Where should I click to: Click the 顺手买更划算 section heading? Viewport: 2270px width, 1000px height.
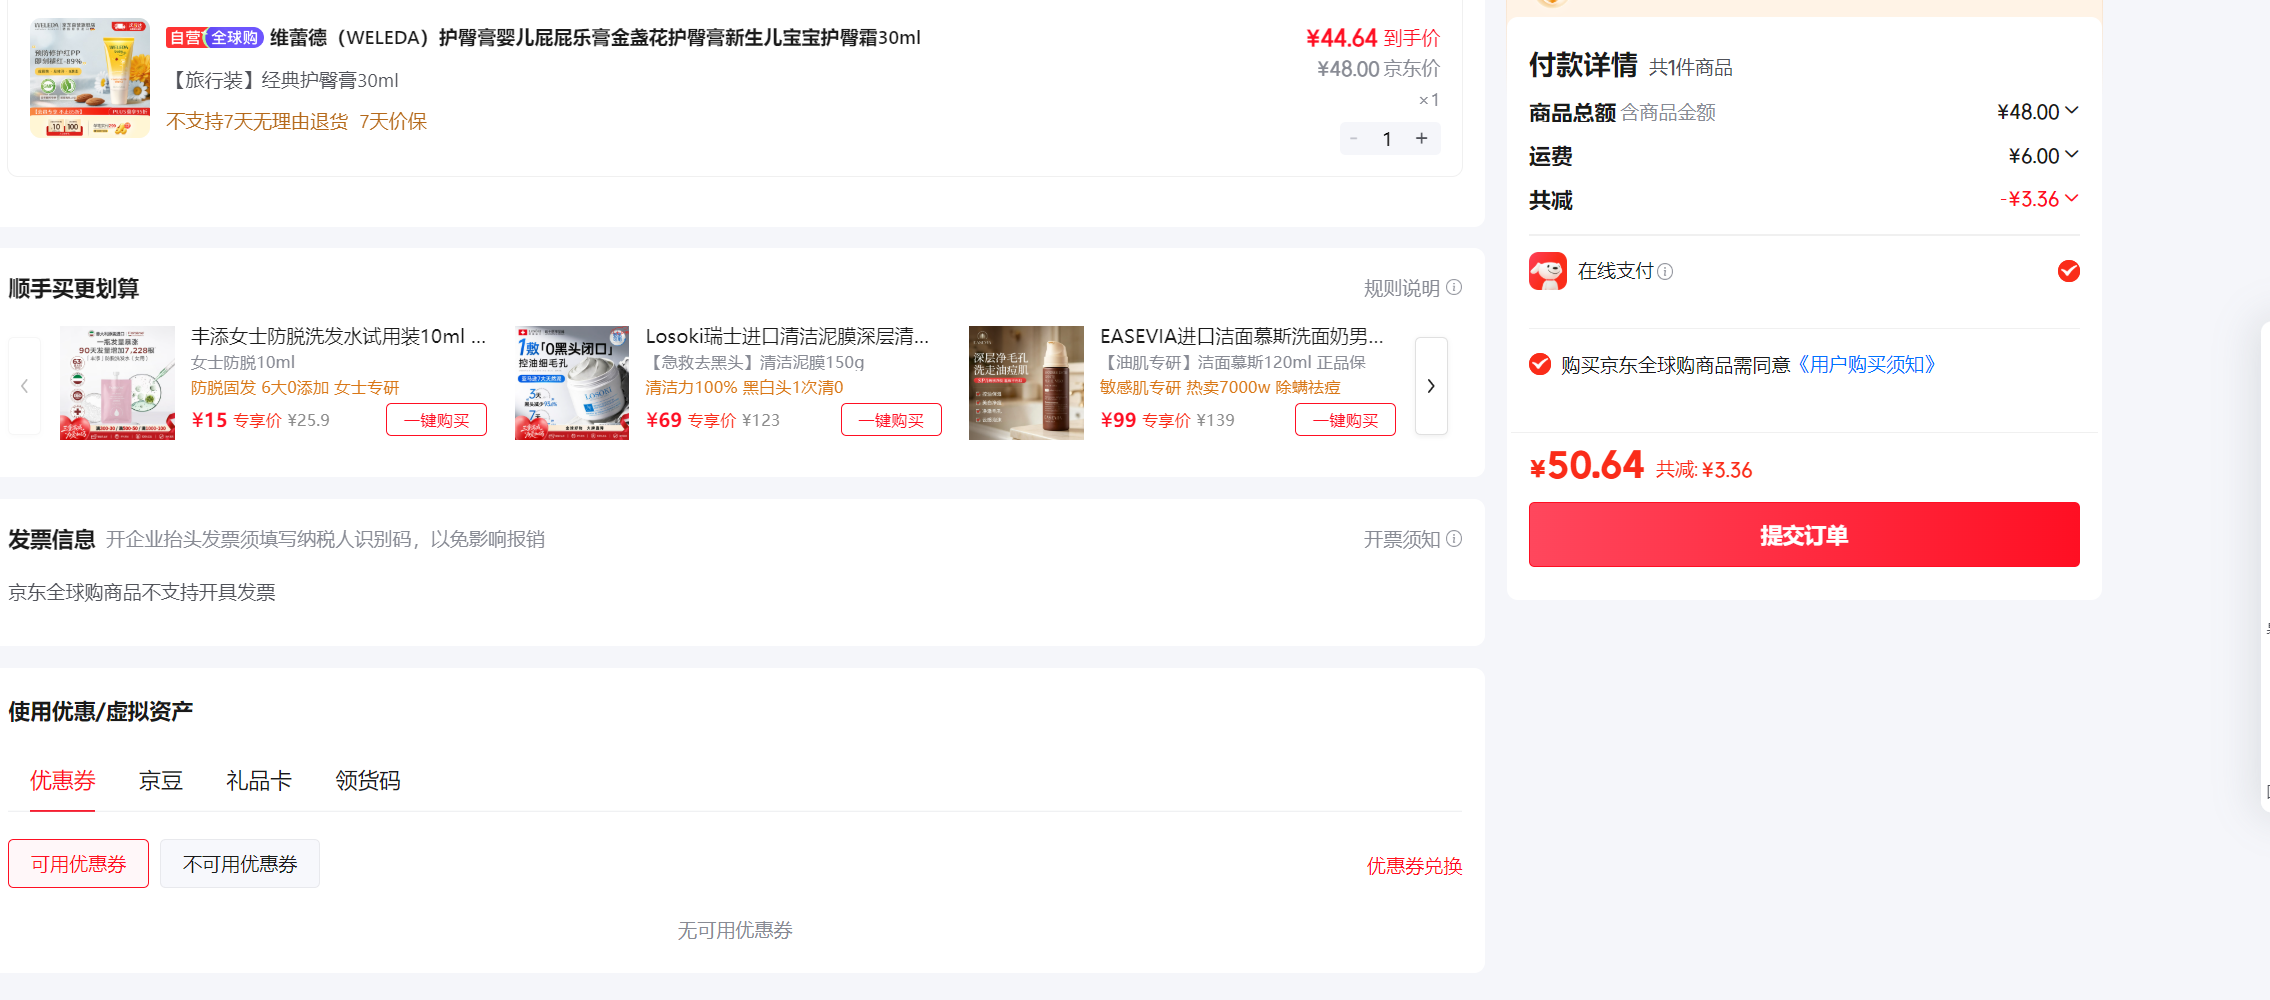point(73,289)
